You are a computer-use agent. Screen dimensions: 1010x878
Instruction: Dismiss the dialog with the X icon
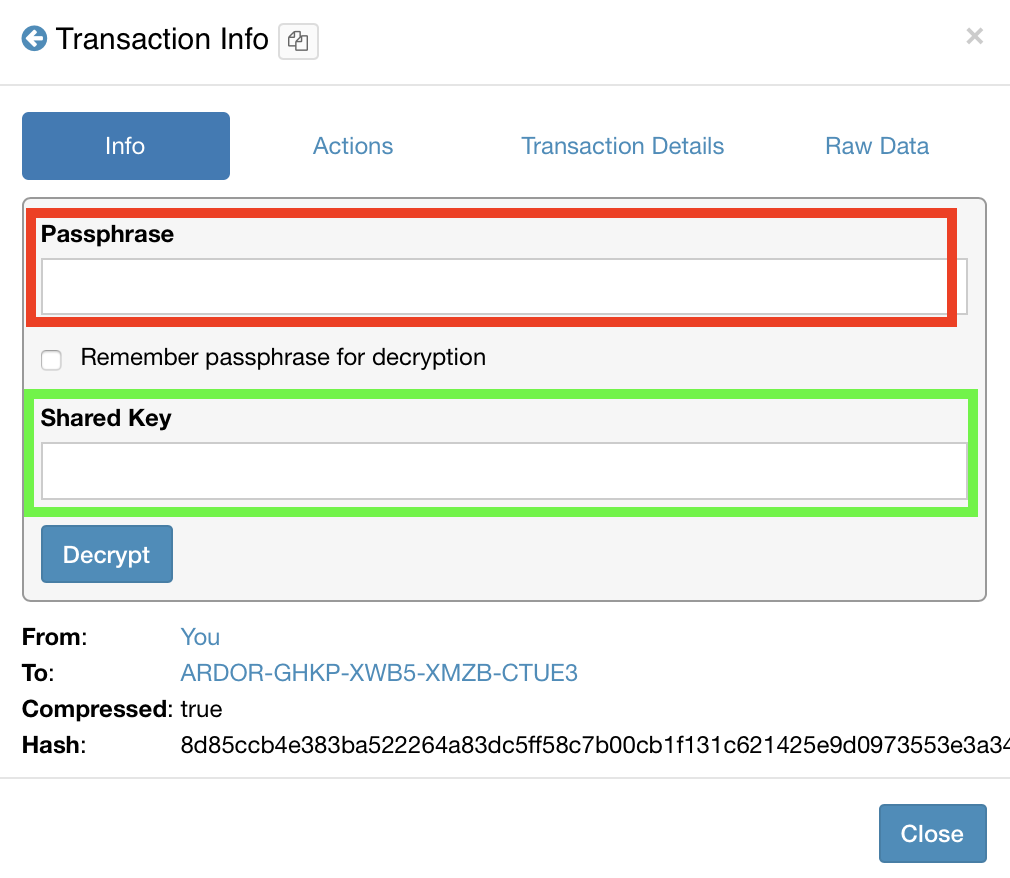(974, 38)
